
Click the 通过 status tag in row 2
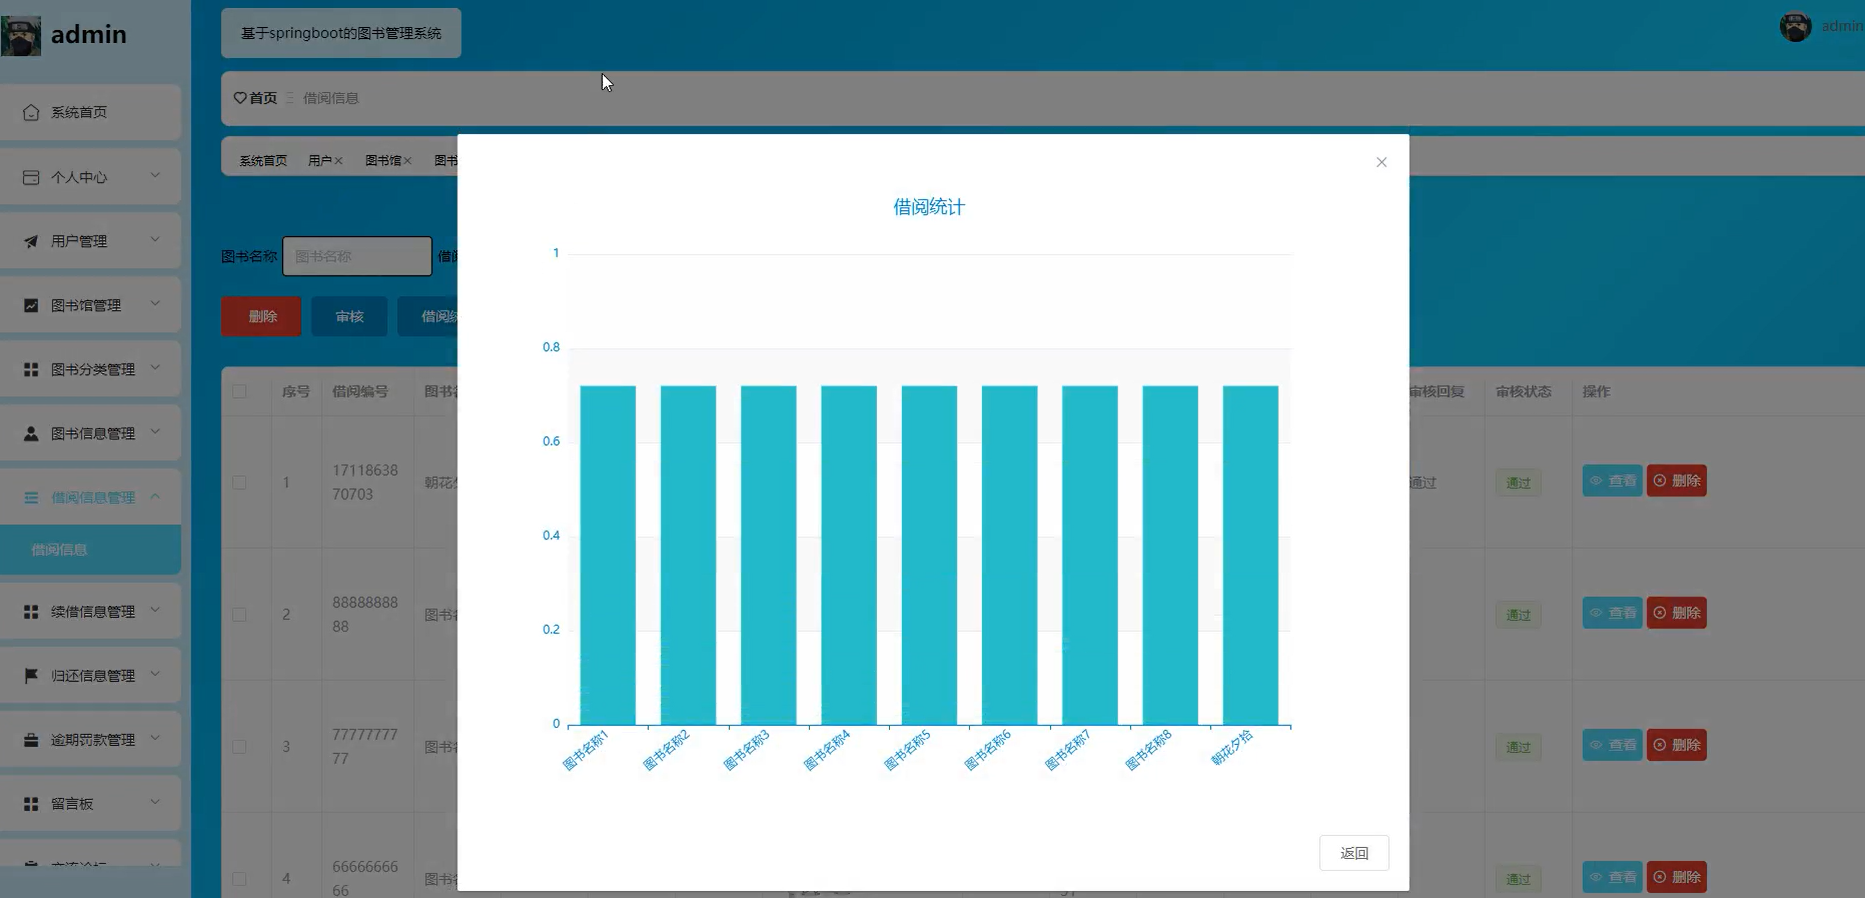(1518, 615)
